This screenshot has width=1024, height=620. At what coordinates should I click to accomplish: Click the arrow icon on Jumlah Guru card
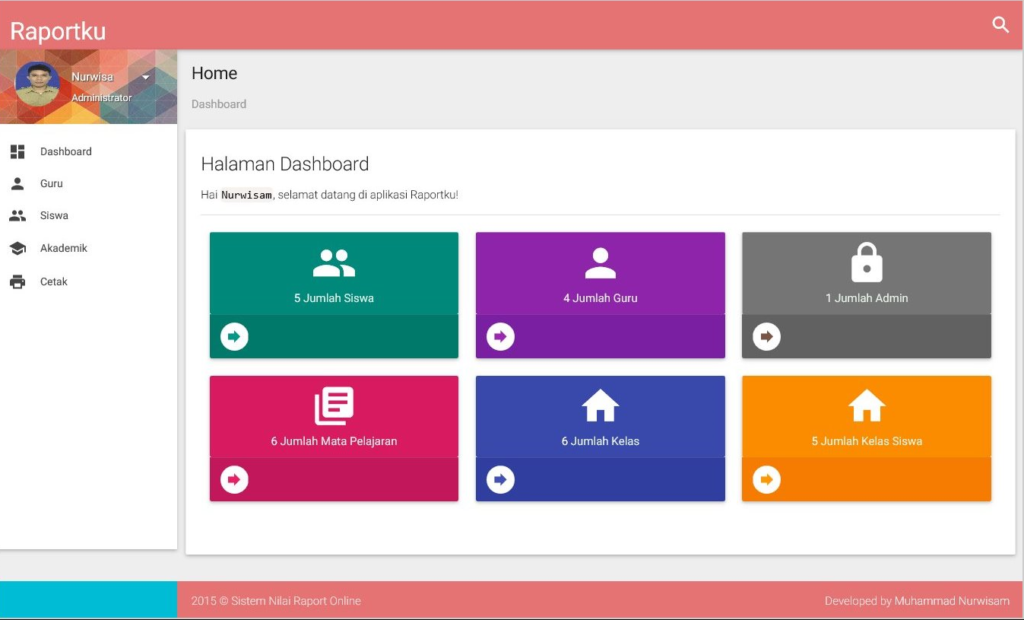click(x=500, y=337)
